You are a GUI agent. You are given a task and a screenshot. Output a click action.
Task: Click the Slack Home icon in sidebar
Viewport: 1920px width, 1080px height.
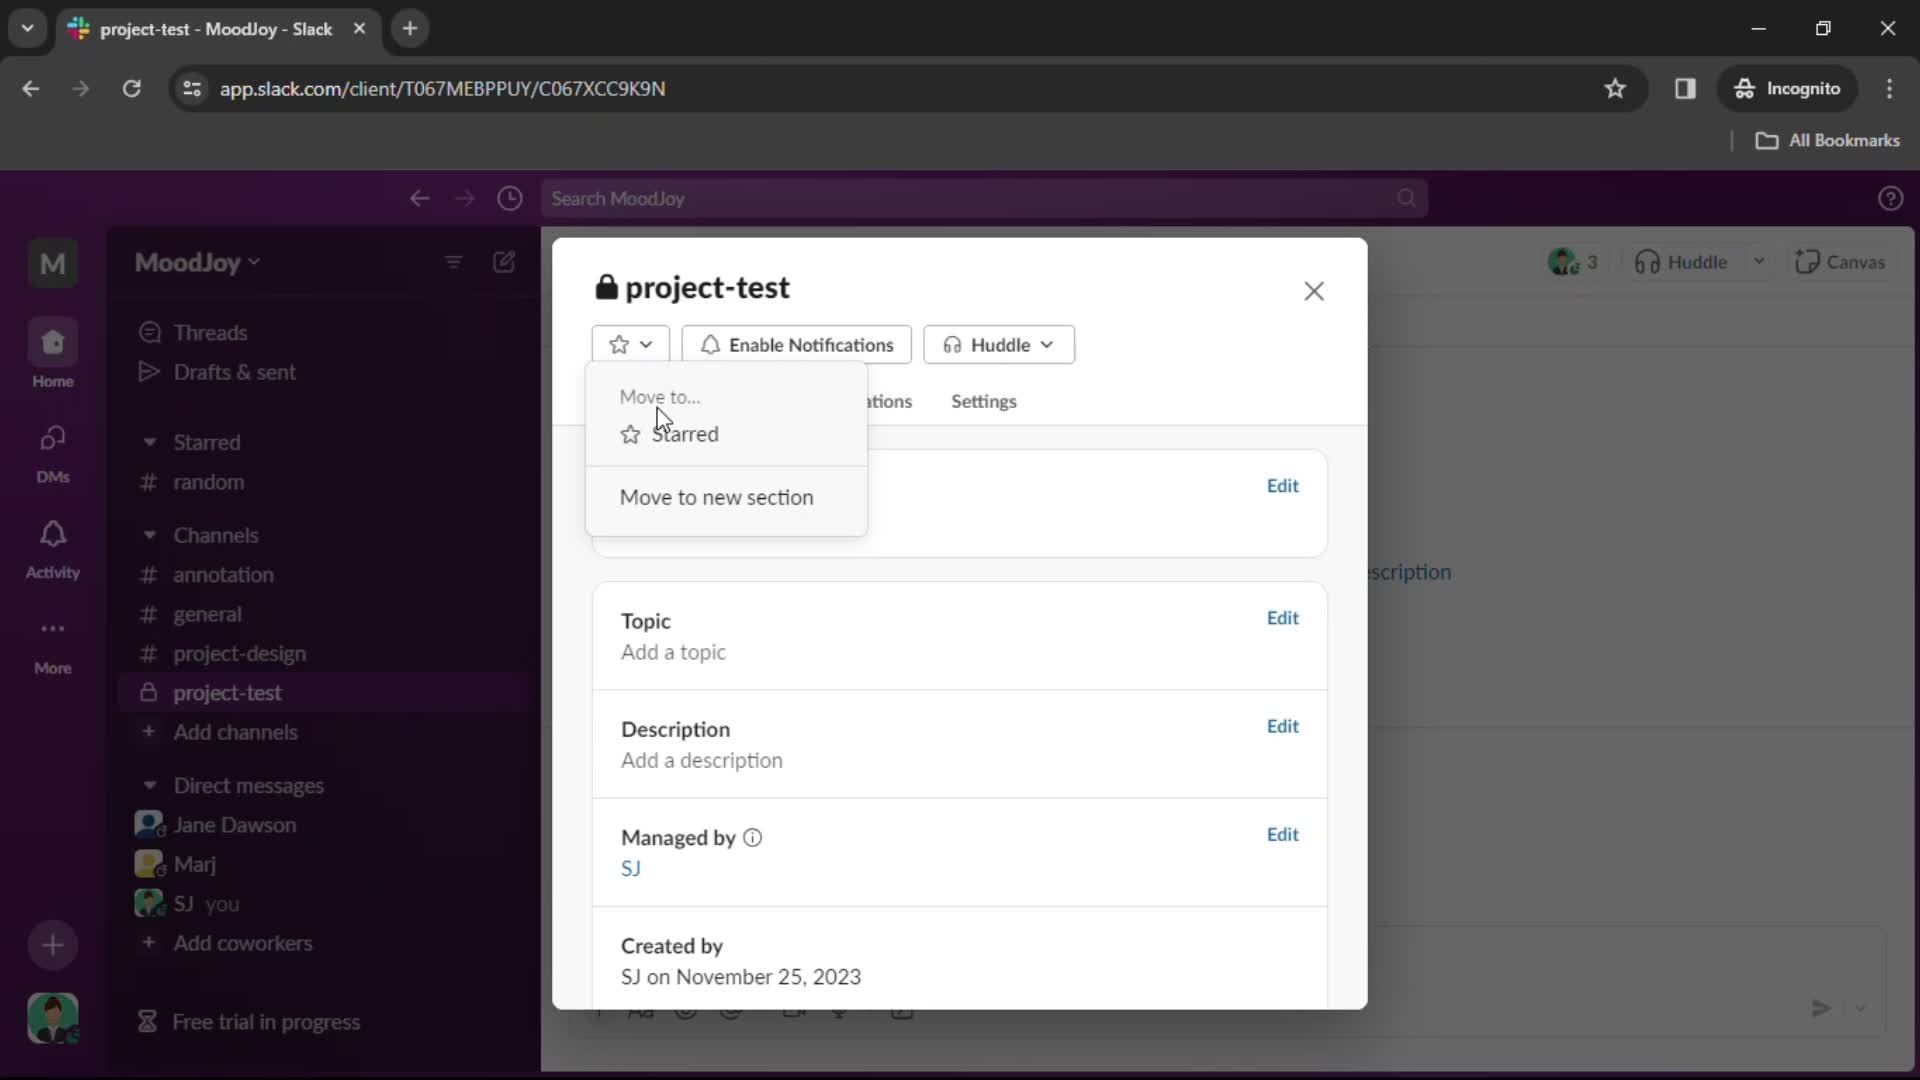pyautogui.click(x=53, y=357)
